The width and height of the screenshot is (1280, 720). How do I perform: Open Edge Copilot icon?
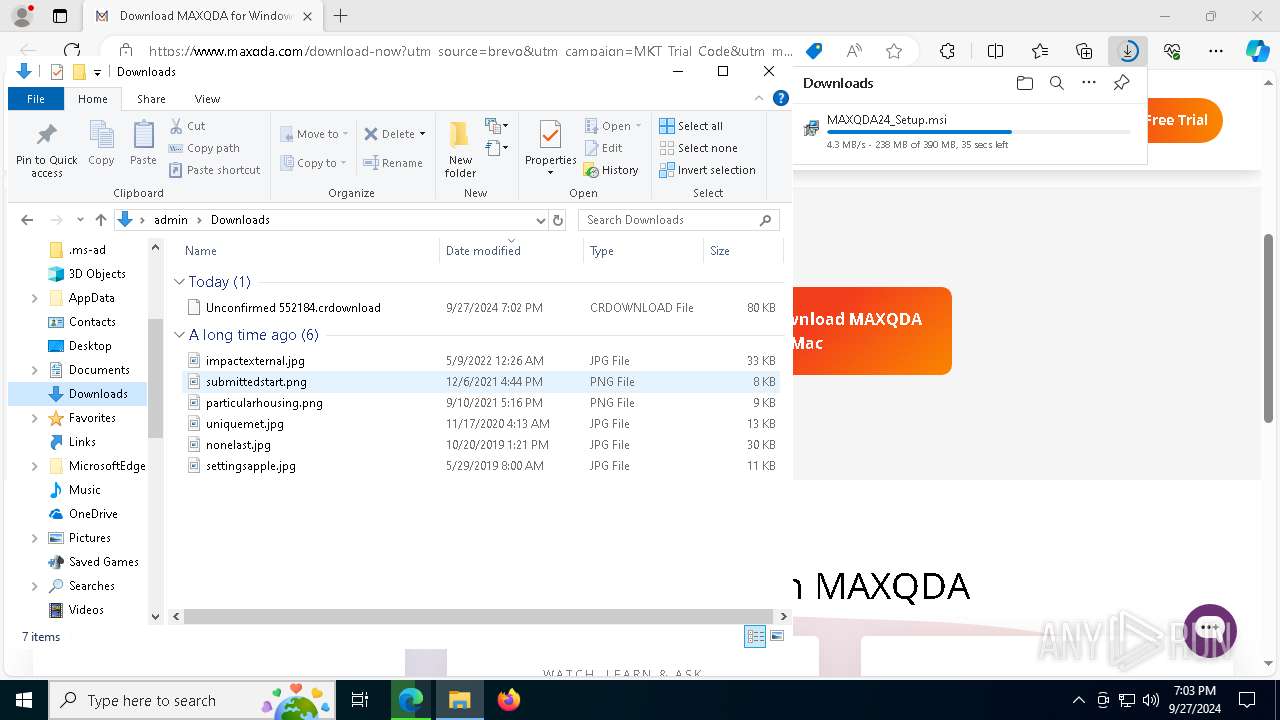(1257, 51)
